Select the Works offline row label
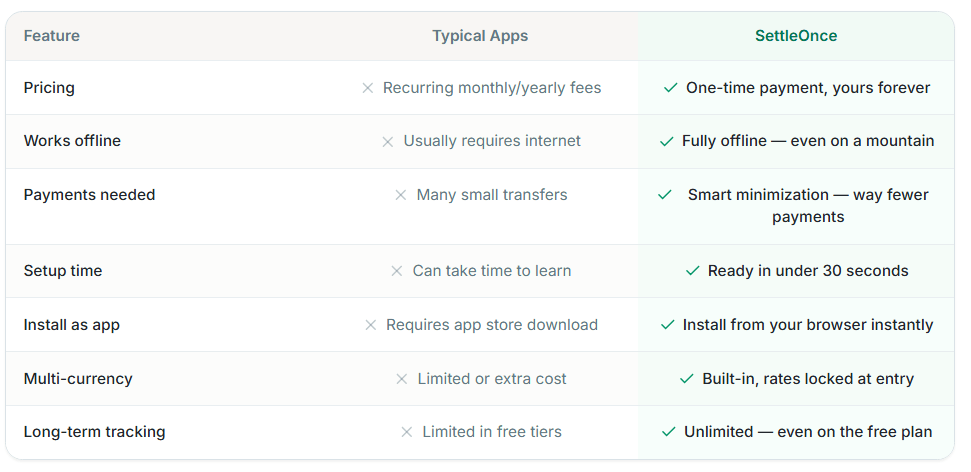This screenshot has width=971, height=472. (x=72, y=141)
